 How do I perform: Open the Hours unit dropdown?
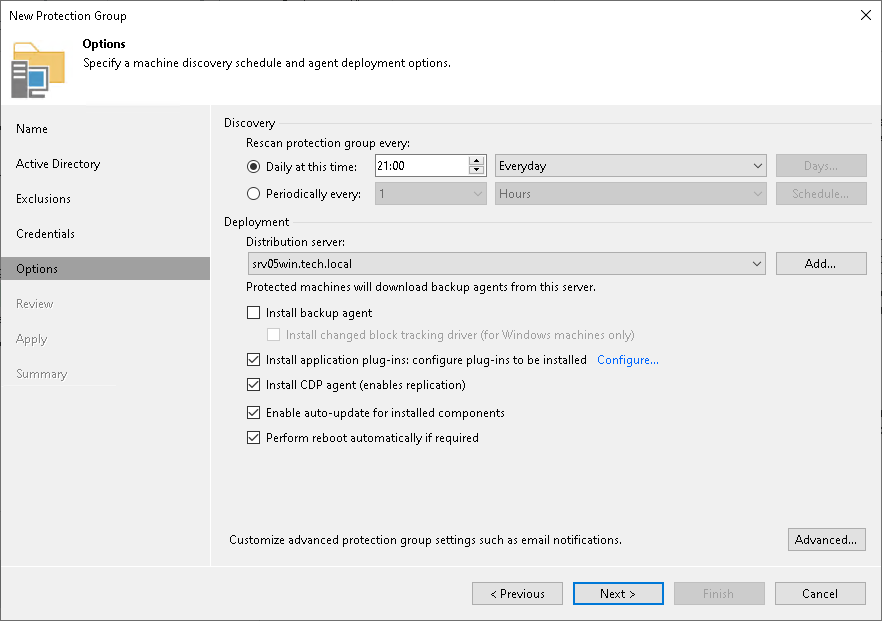pos(631,194)
